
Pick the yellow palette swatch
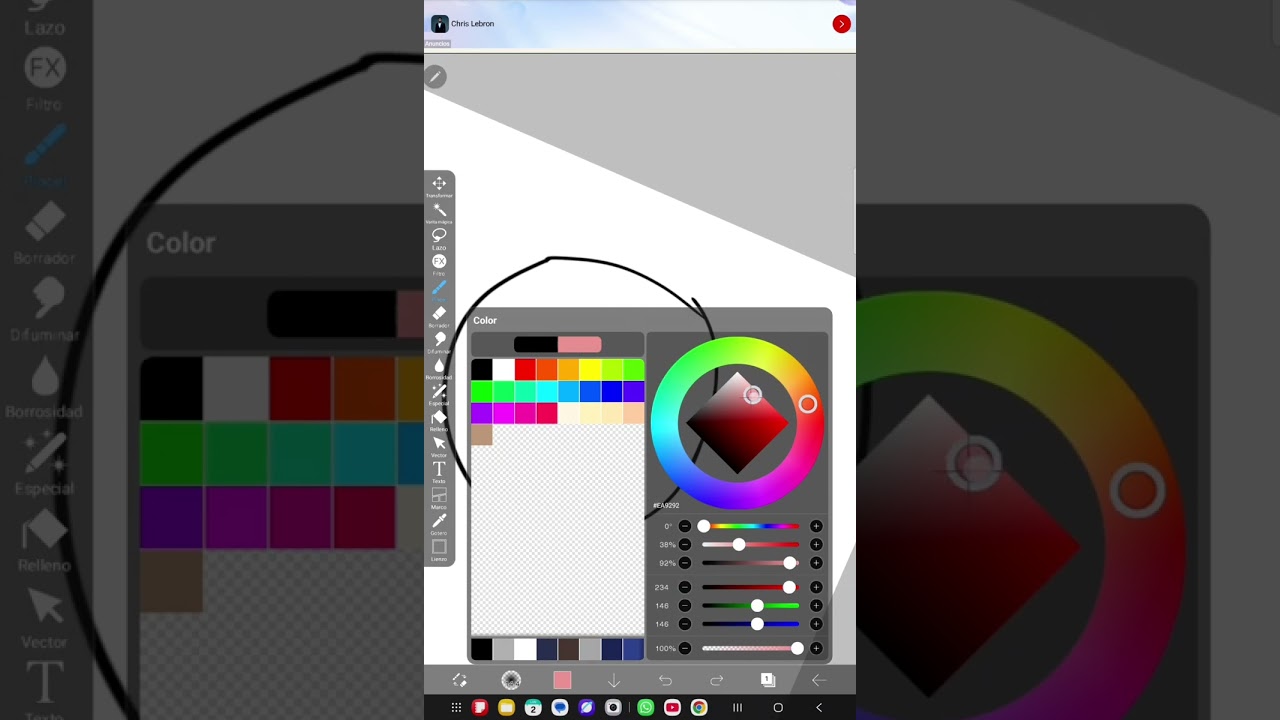(x=590, y=370)
